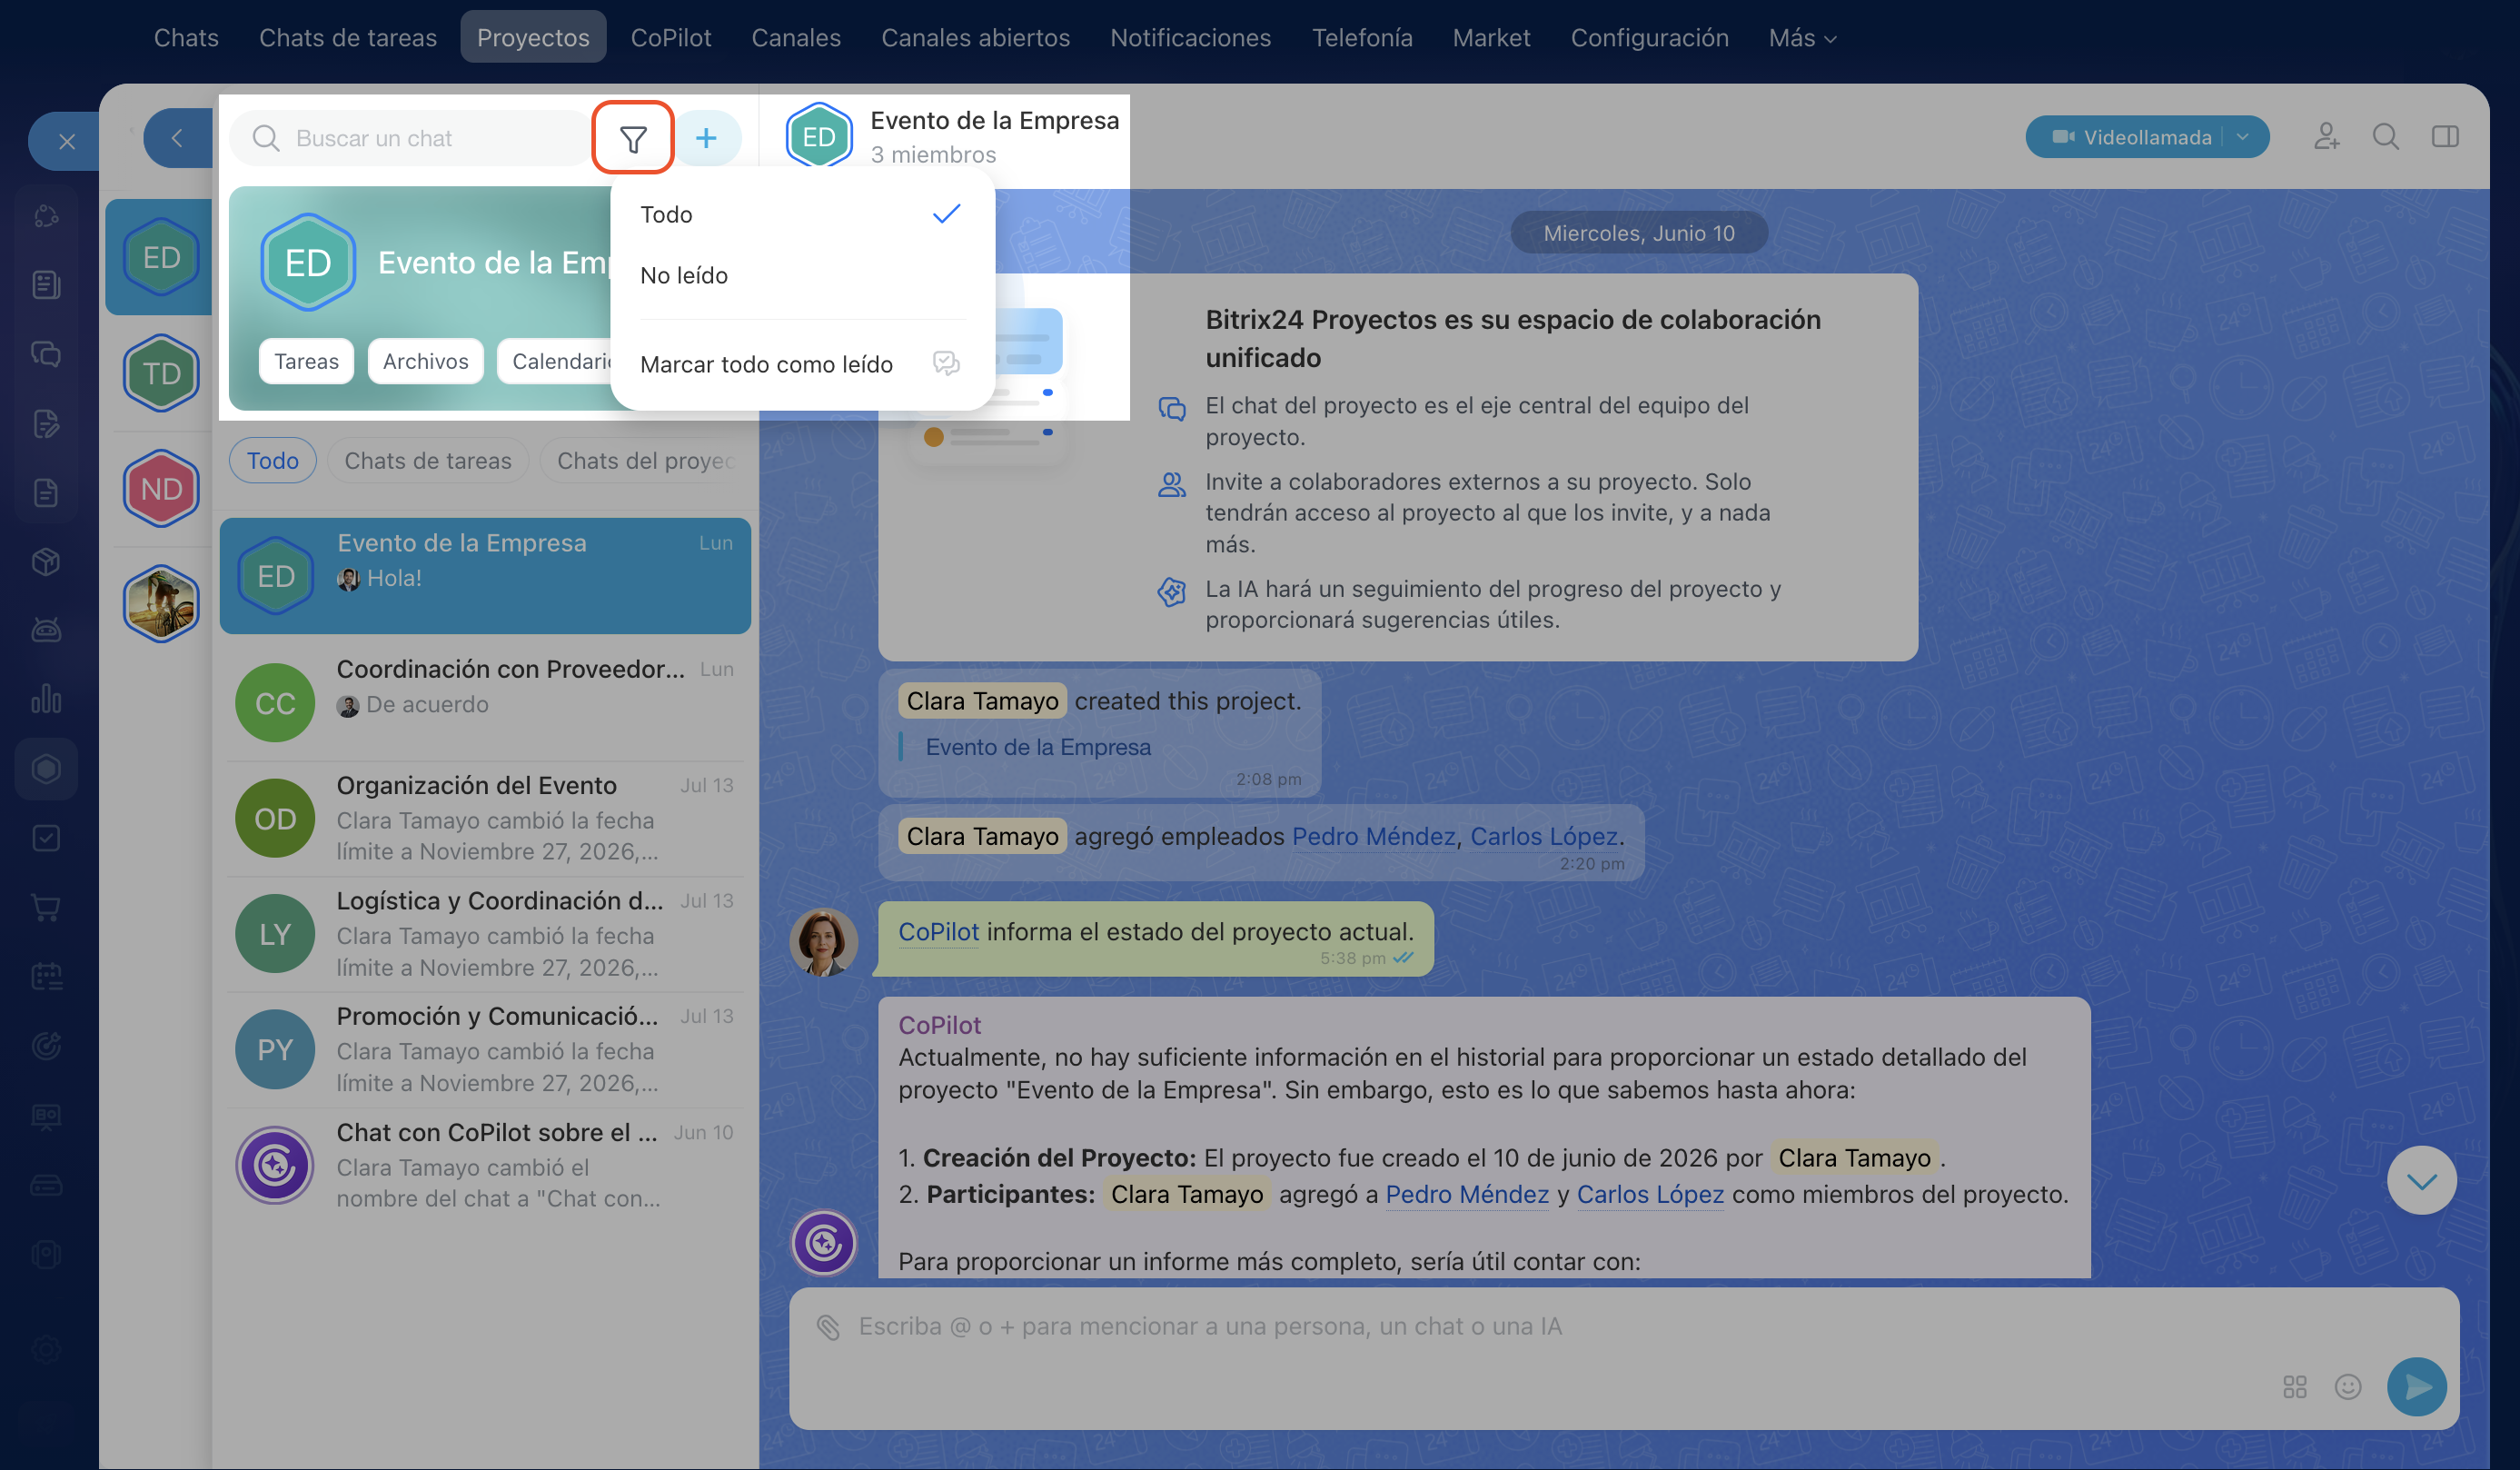Go back using the left chevron button
Image resolution: width=2520 pixels, height=1470 pixels.
(177, 138)
